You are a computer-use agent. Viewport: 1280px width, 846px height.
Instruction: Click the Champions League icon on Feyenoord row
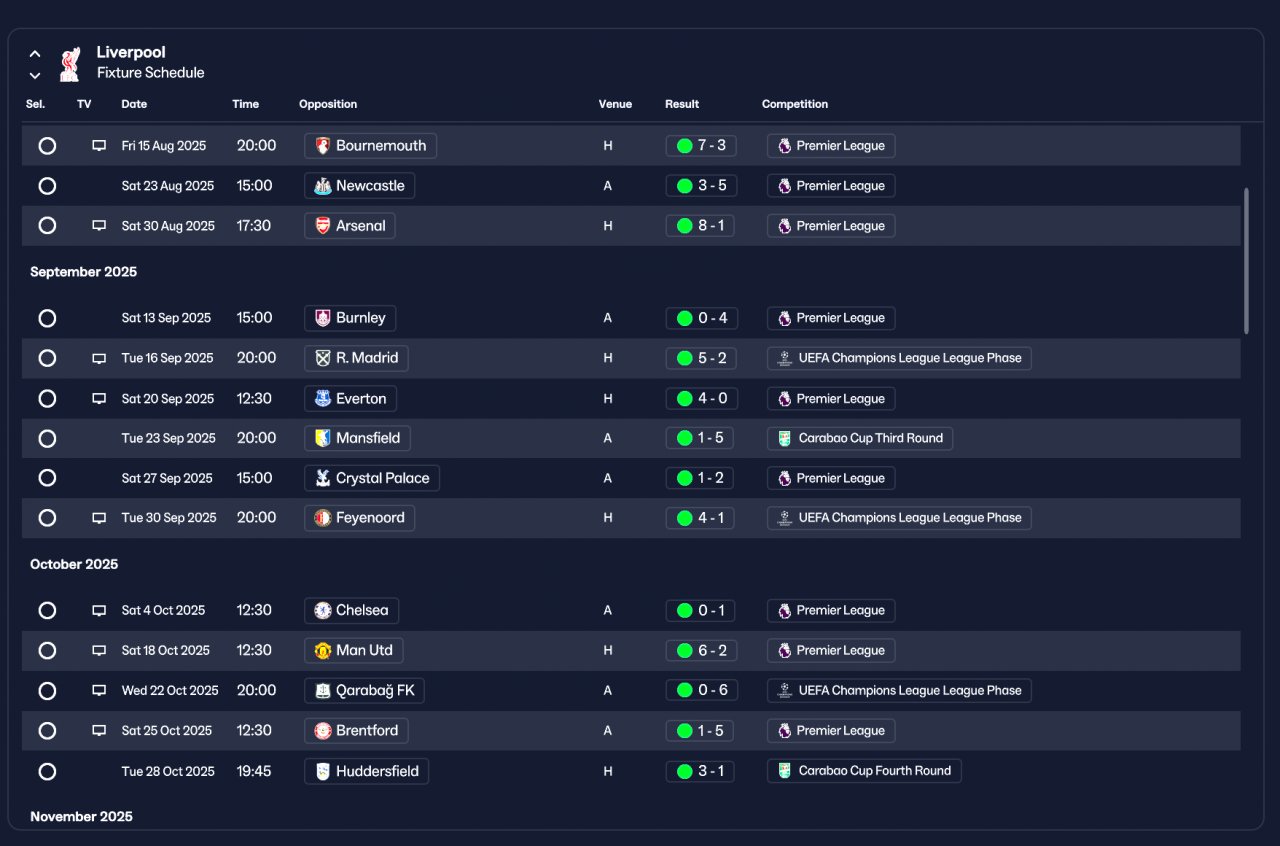784,518
